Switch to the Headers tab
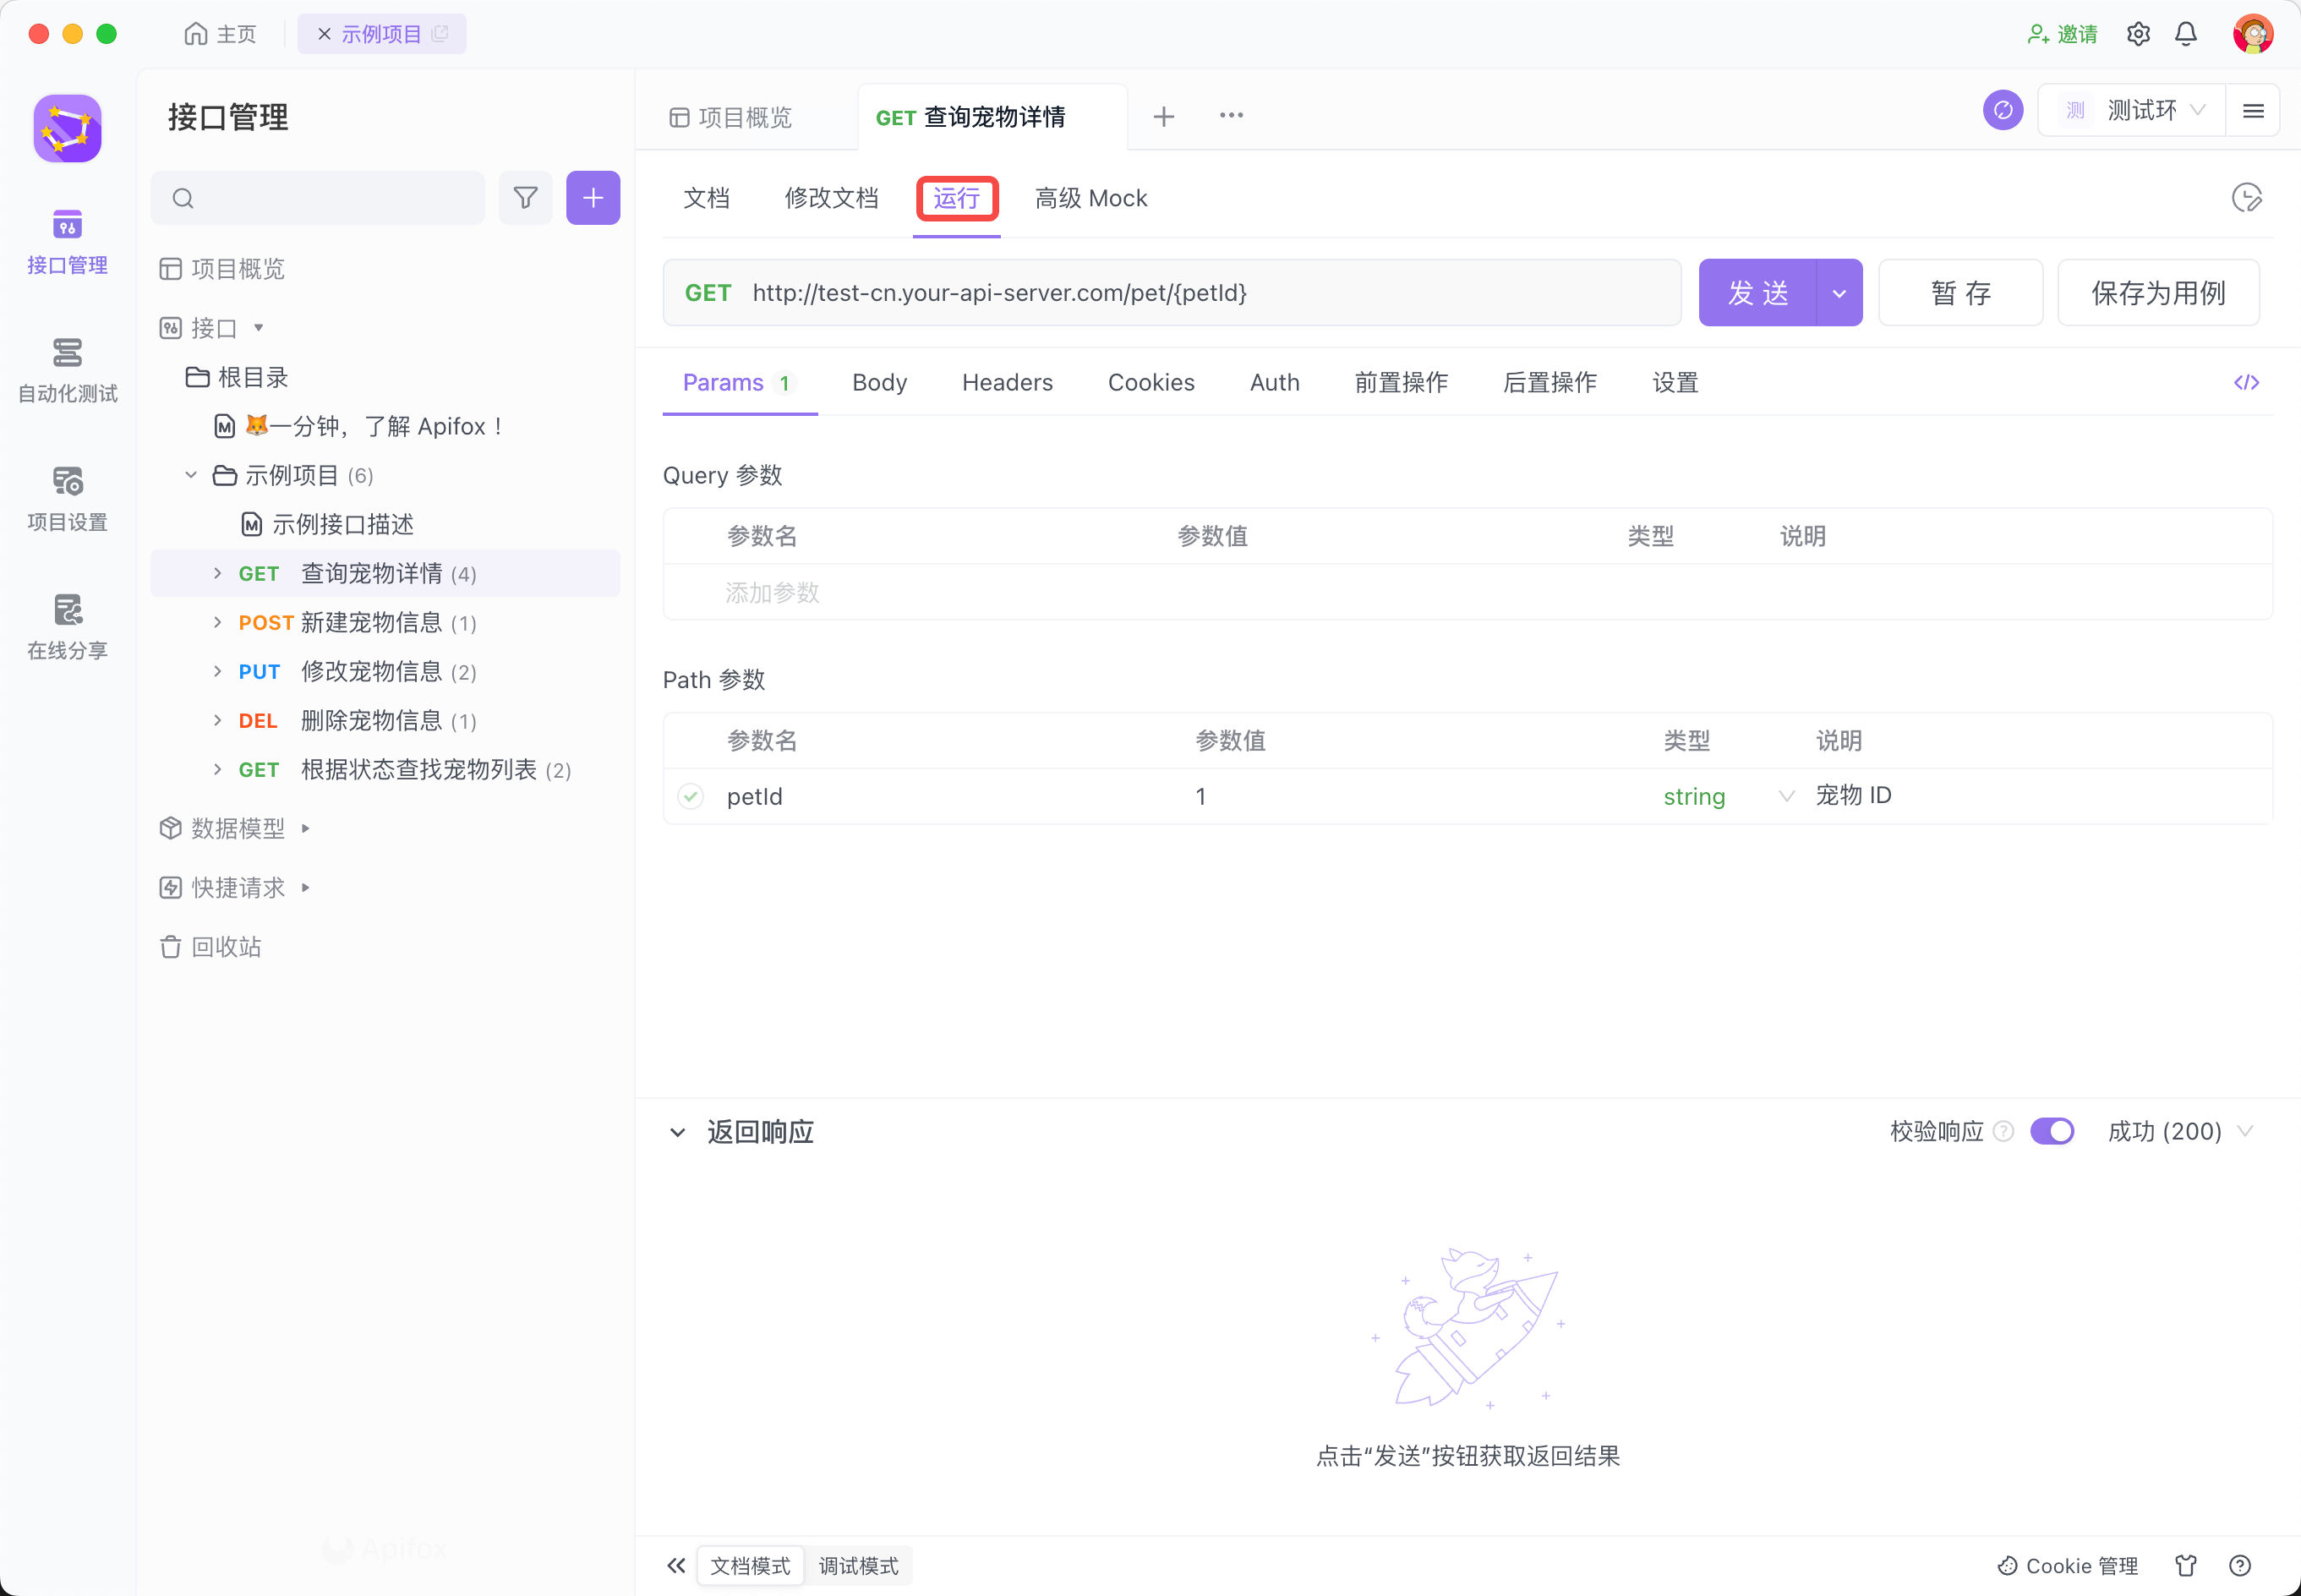 [1007, 383]
